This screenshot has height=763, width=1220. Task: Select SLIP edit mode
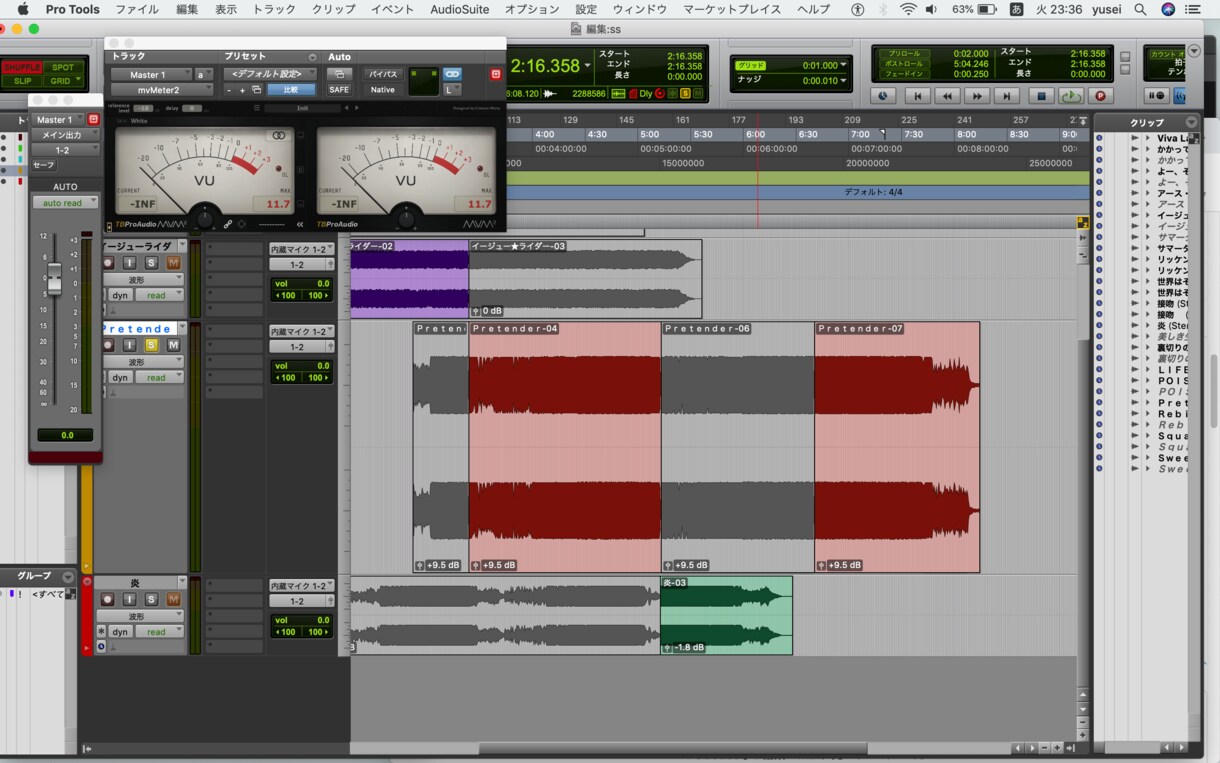point(22,80)
